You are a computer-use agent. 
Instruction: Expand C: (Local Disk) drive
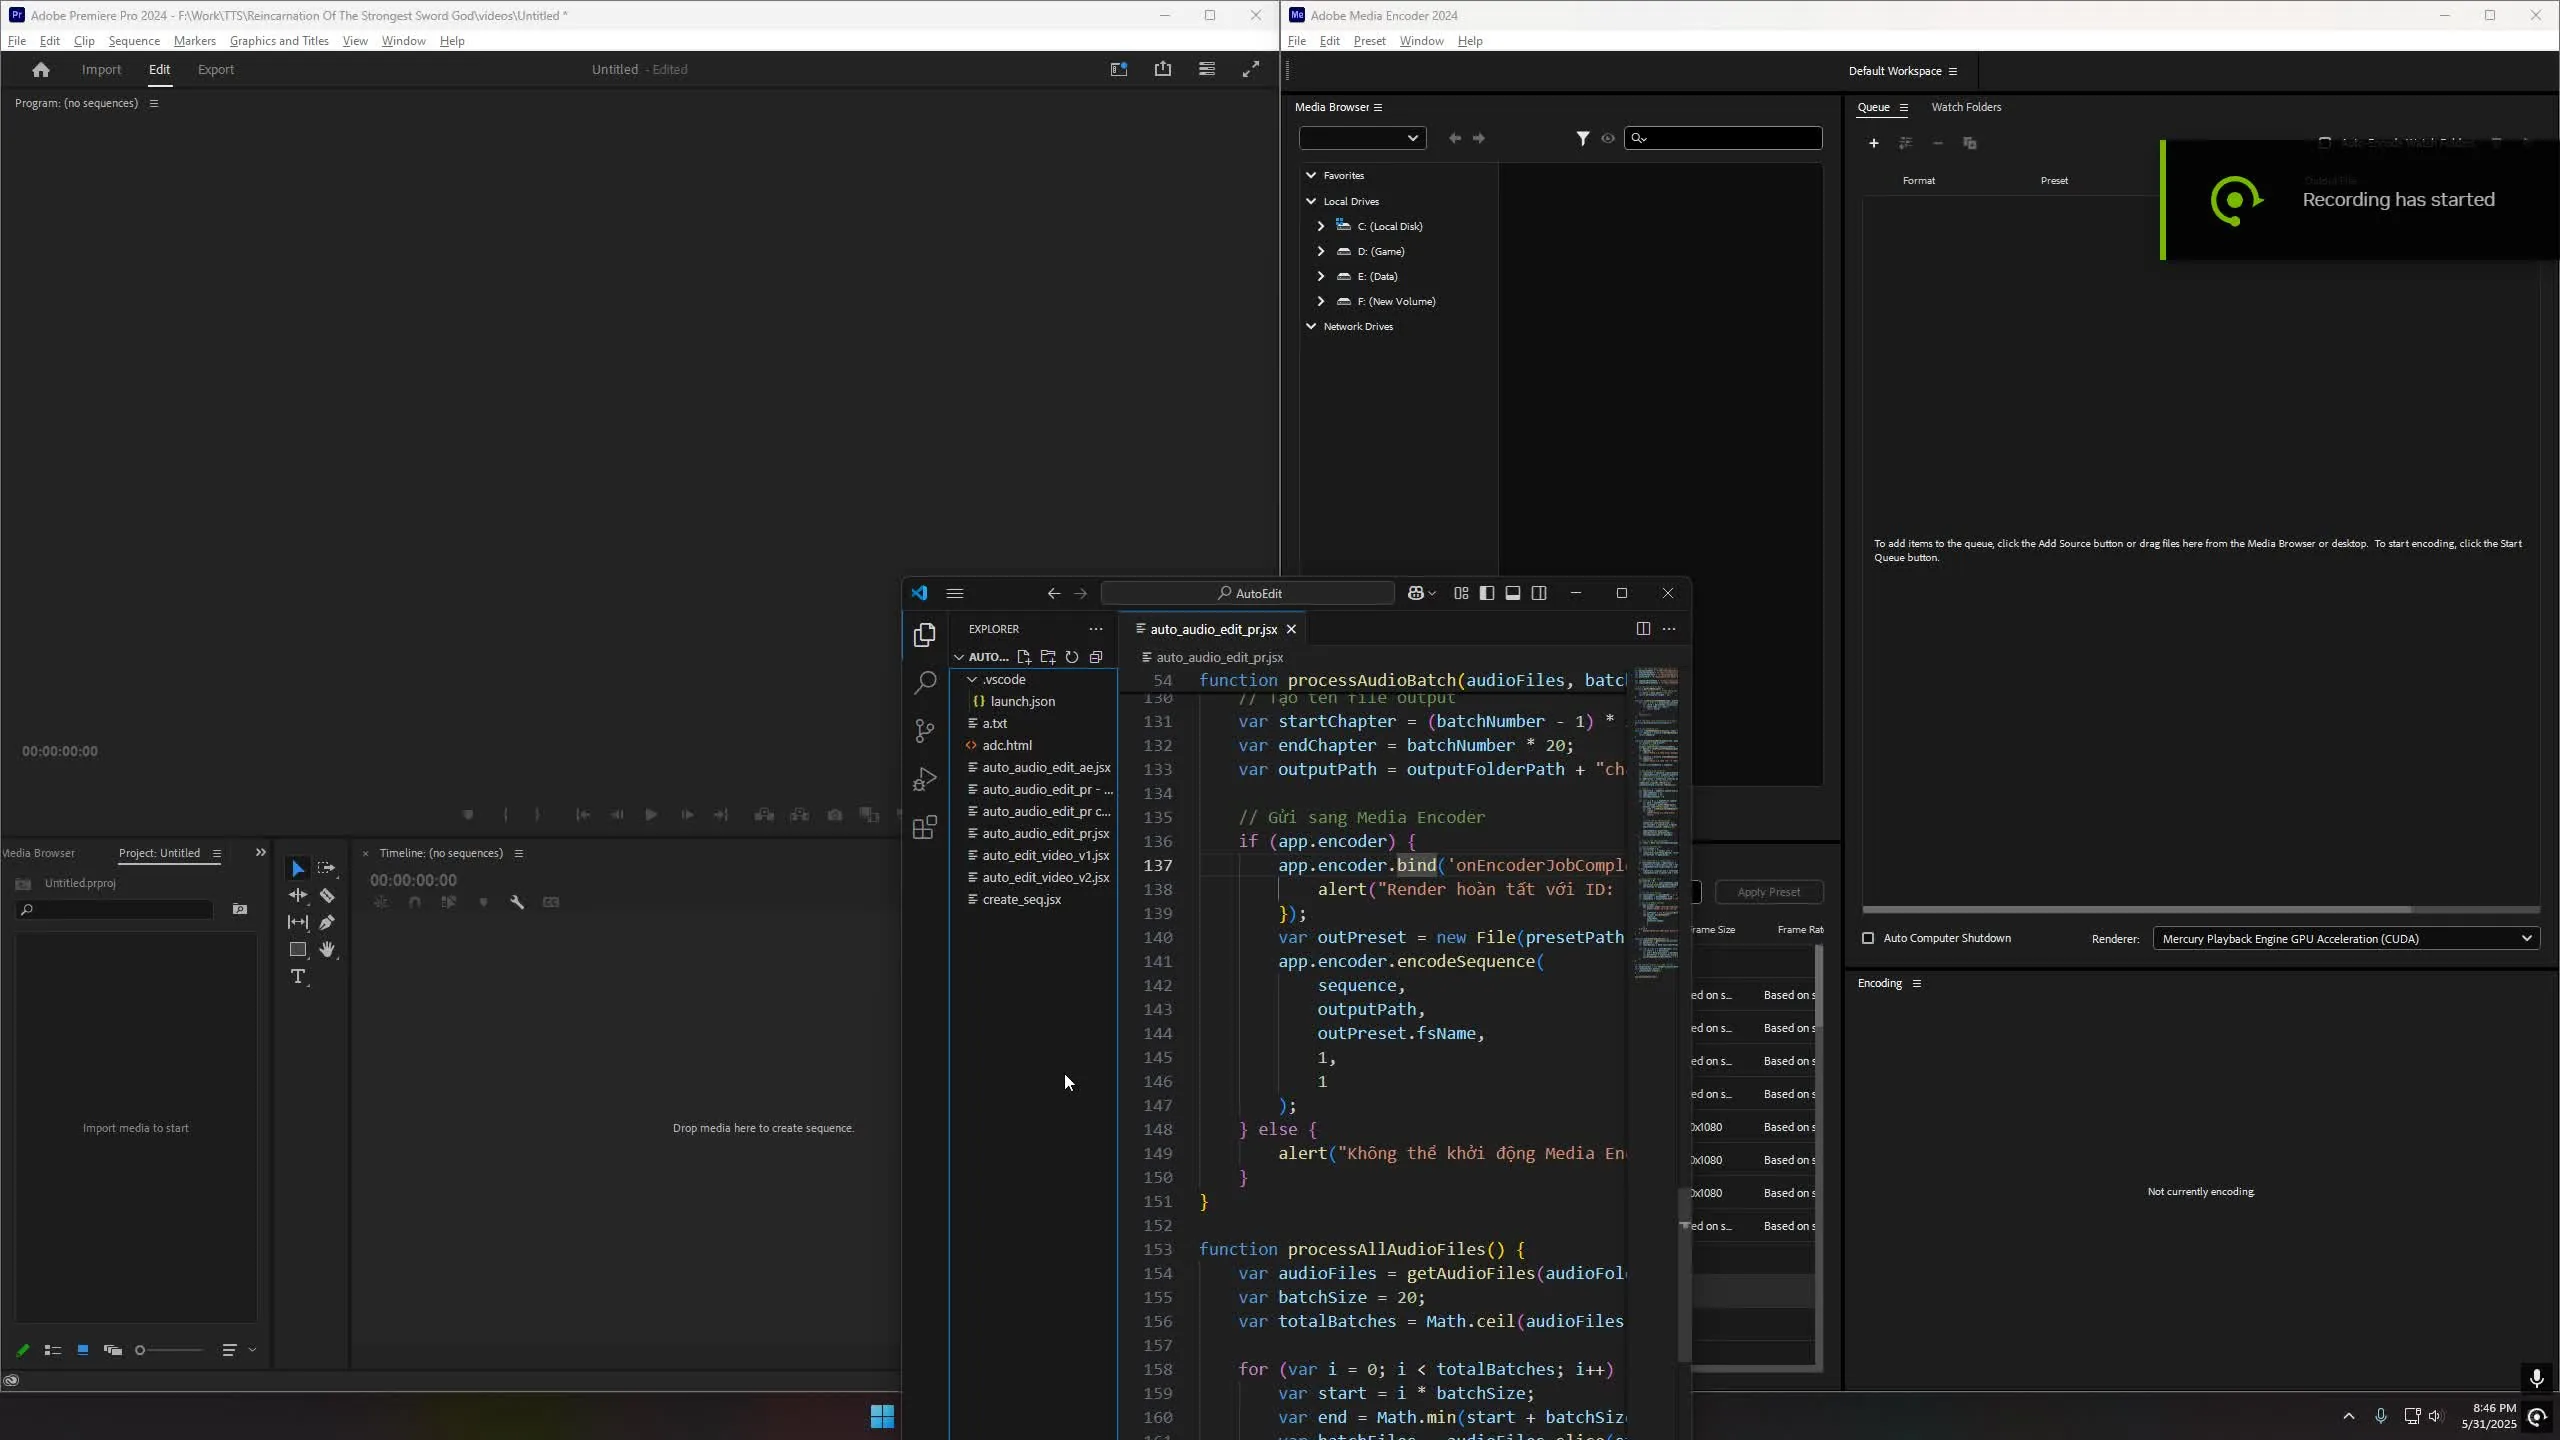(x=1321, y=227)
